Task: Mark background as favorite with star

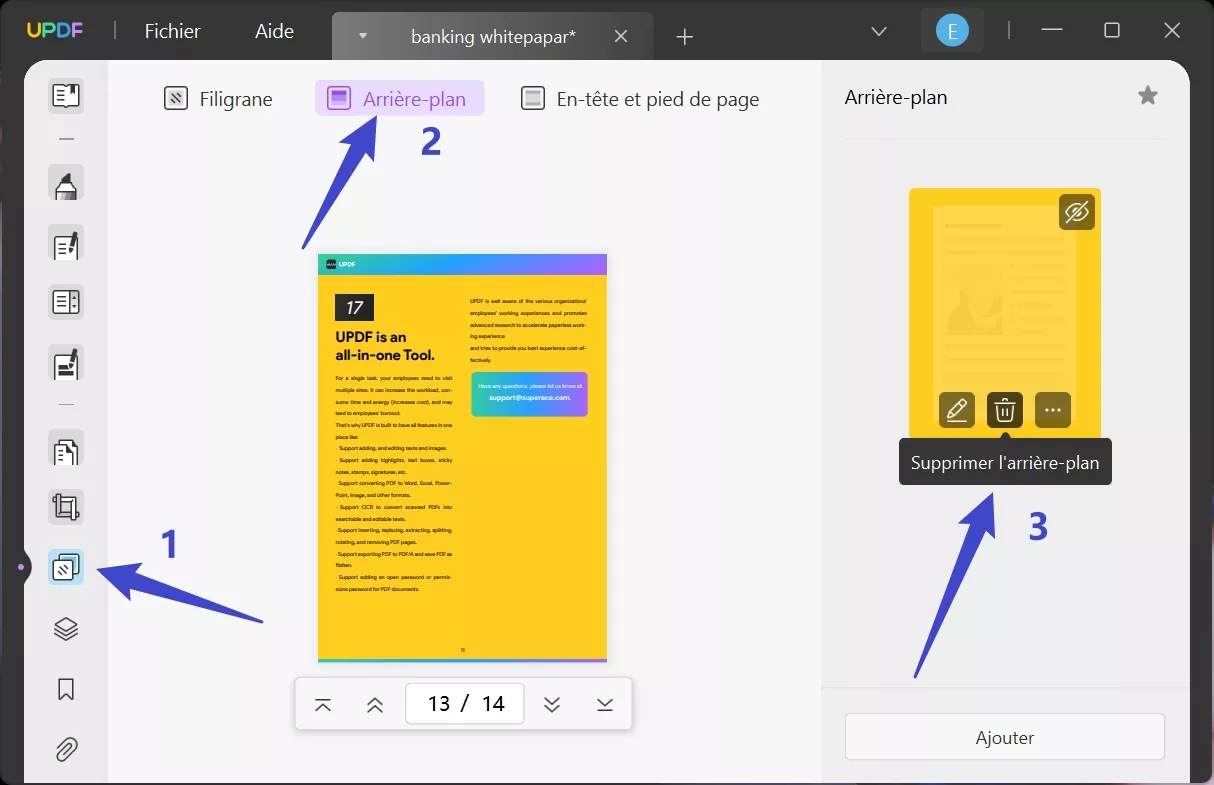Action: [1148, 95]
